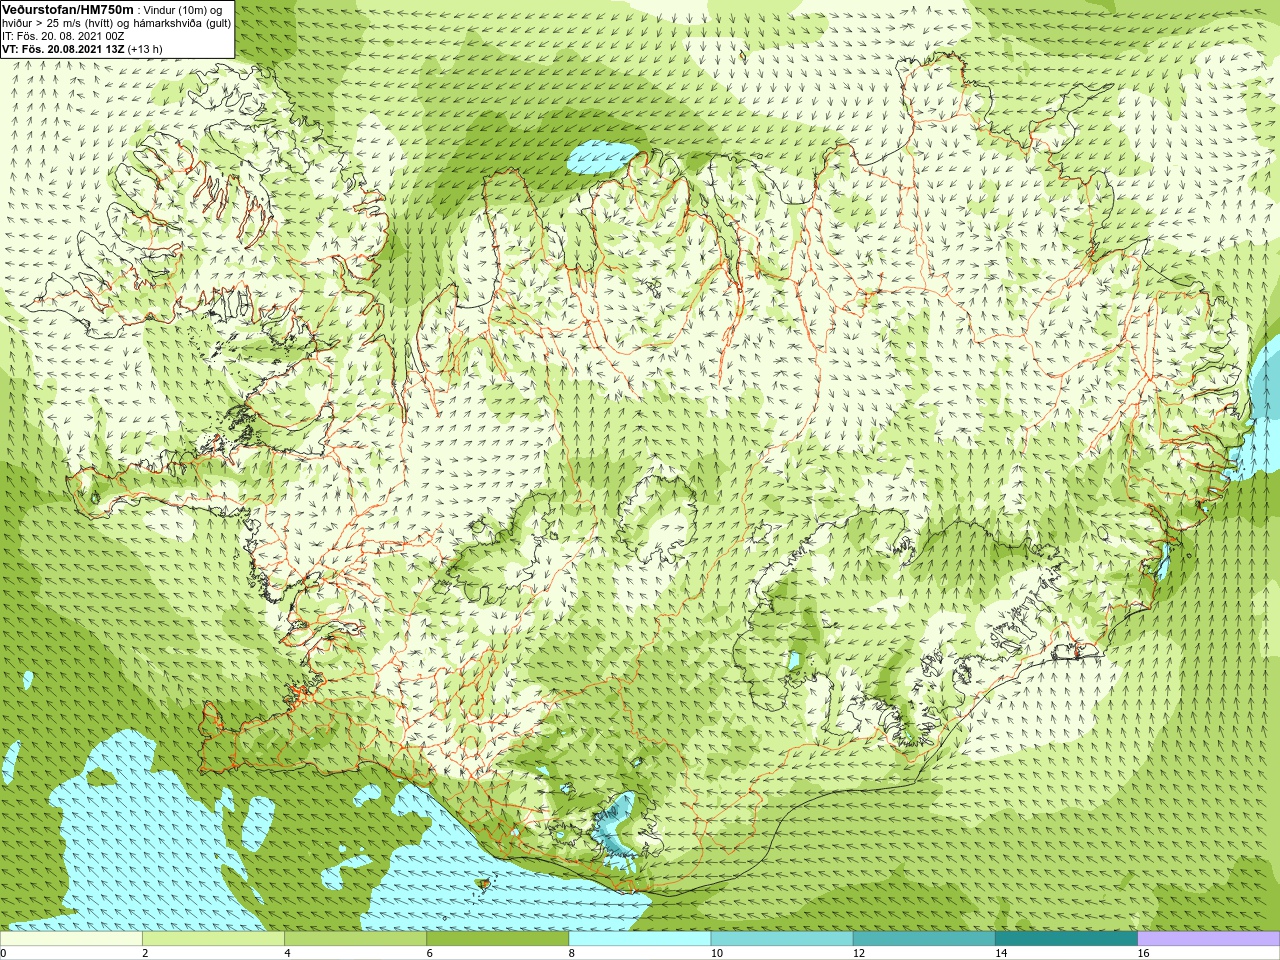Click the 'hviður > 25 m/s' description line

[x=116, y=23]
